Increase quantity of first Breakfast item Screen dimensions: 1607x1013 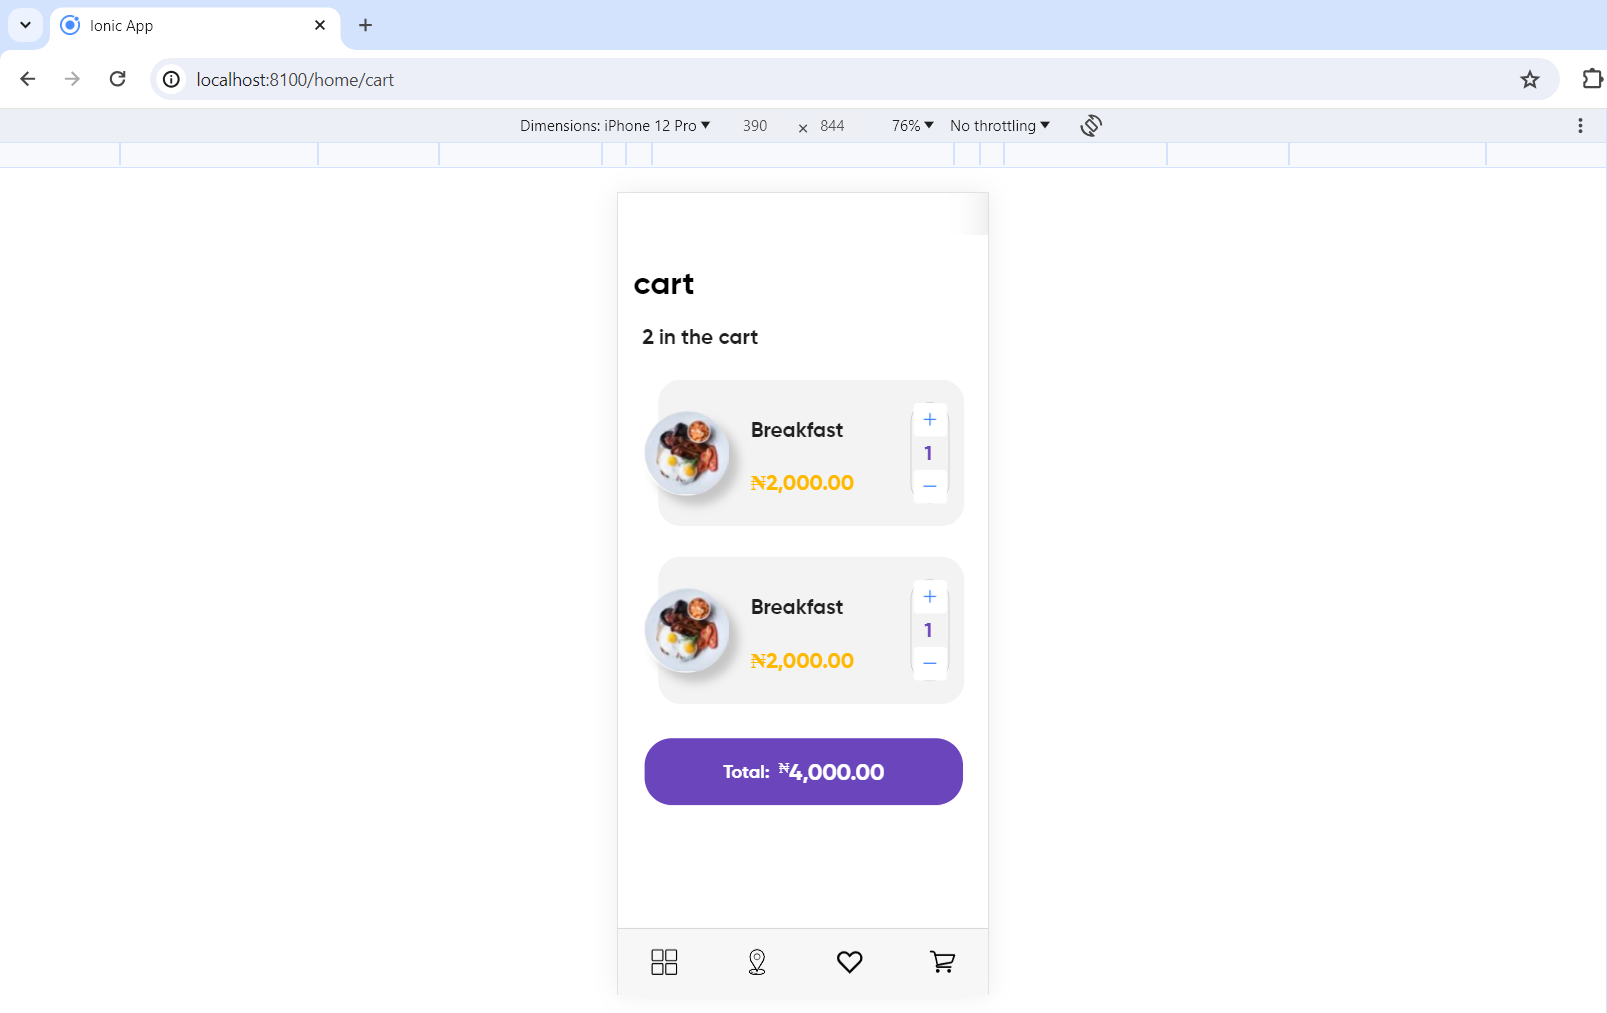(x=929, y=420)
